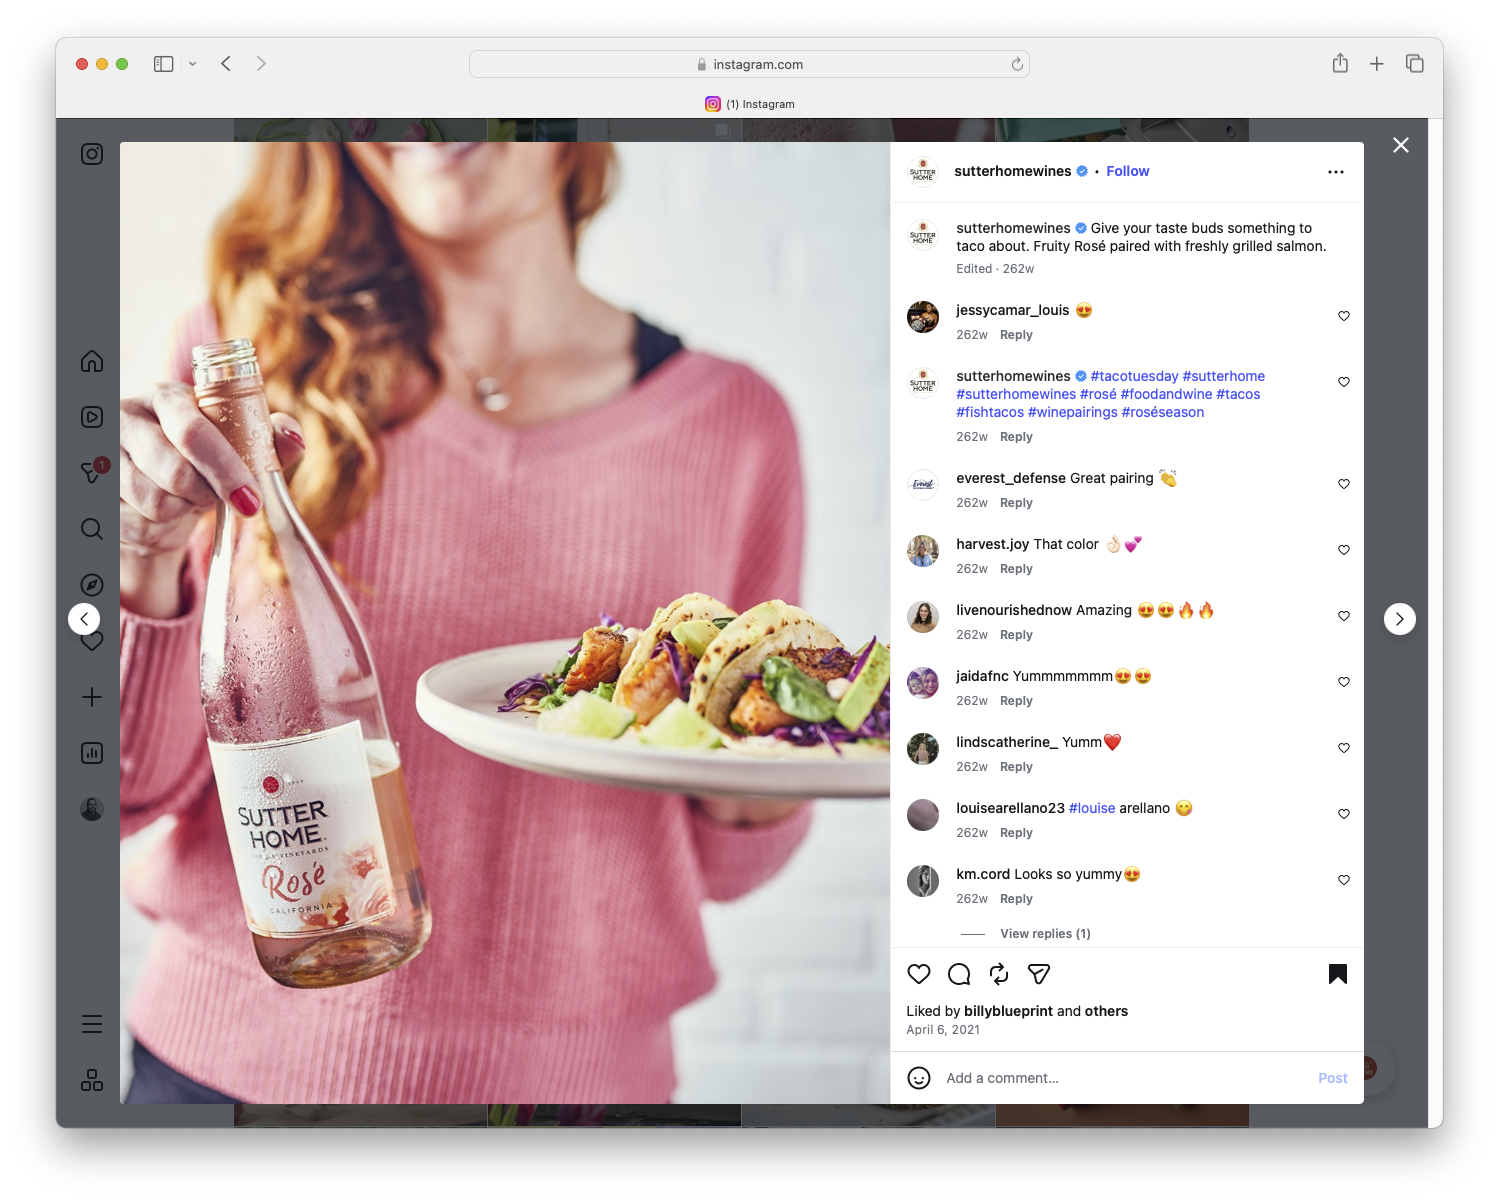Go to Home feed in the sidebar

92,361
